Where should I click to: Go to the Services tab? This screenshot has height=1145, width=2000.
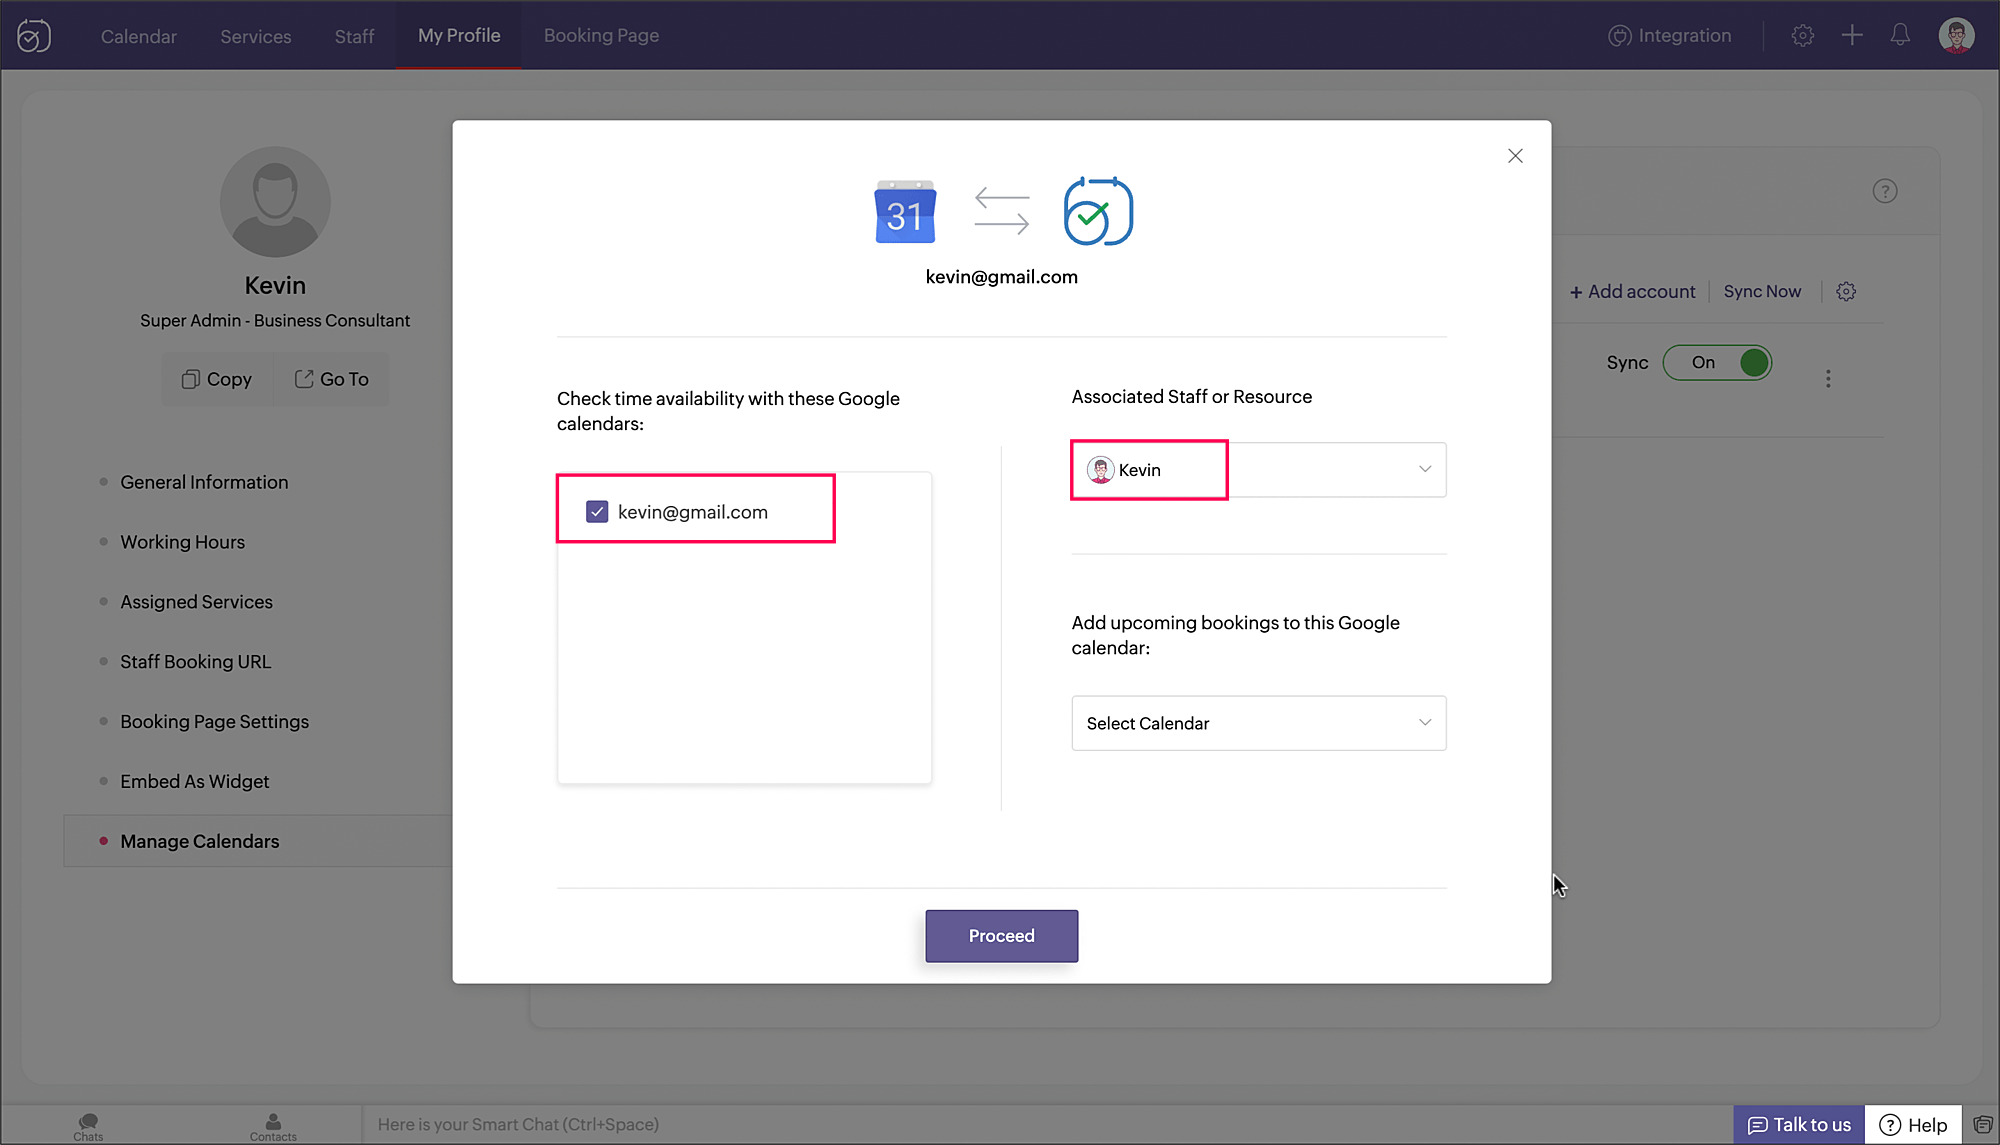[256, 36]
